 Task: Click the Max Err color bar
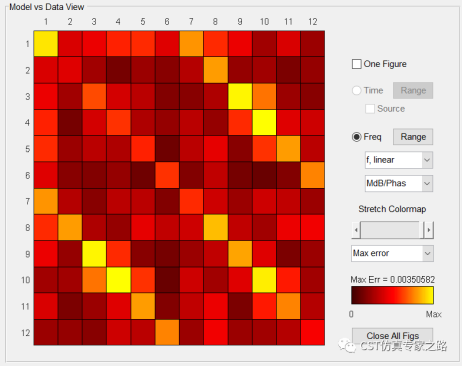(392, 295)
